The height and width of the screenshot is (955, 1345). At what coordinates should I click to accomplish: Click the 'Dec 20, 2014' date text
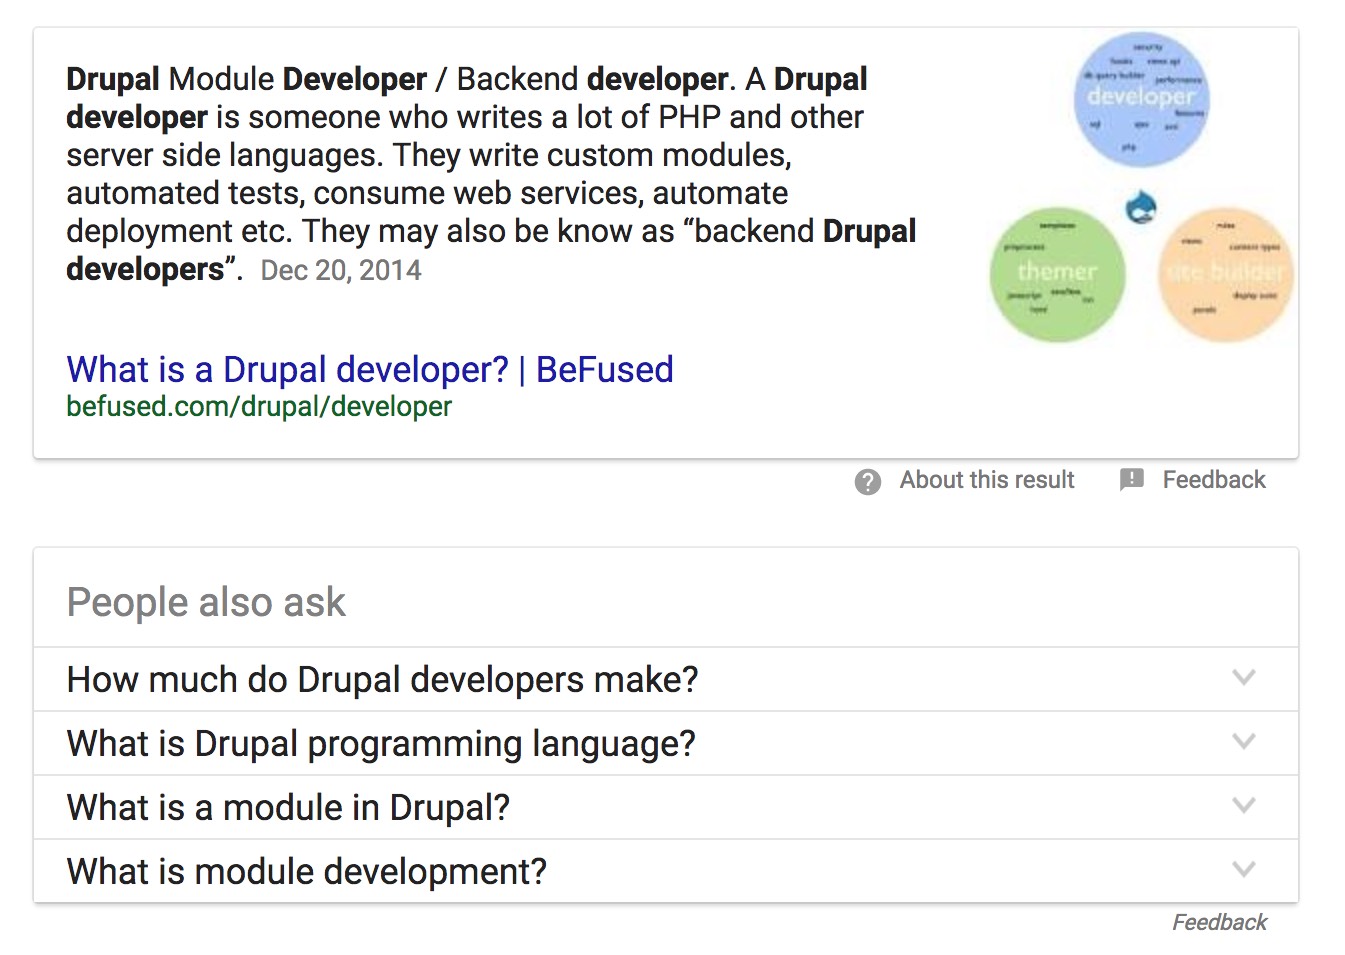[x=341, y=271]
